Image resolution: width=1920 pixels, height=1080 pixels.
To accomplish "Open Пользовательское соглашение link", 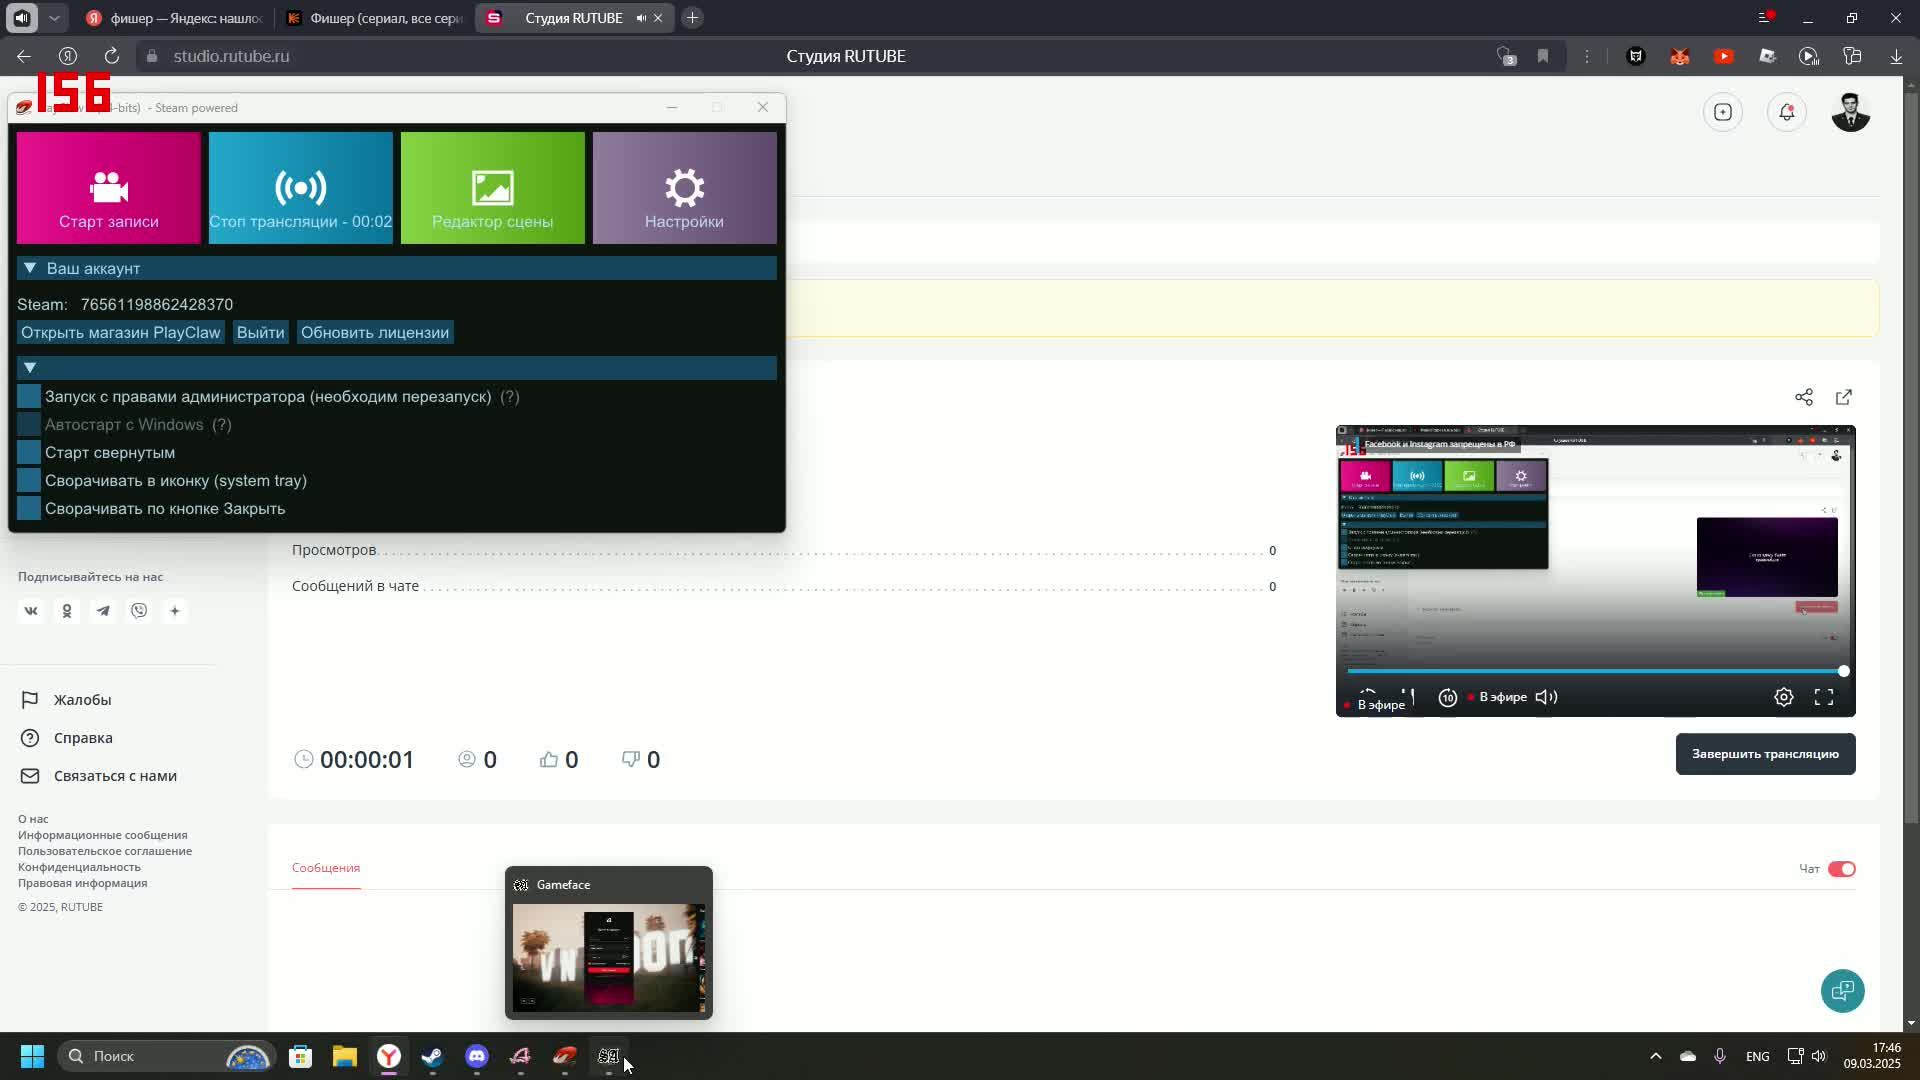I will pyautogui.click(x=105, y=851).
